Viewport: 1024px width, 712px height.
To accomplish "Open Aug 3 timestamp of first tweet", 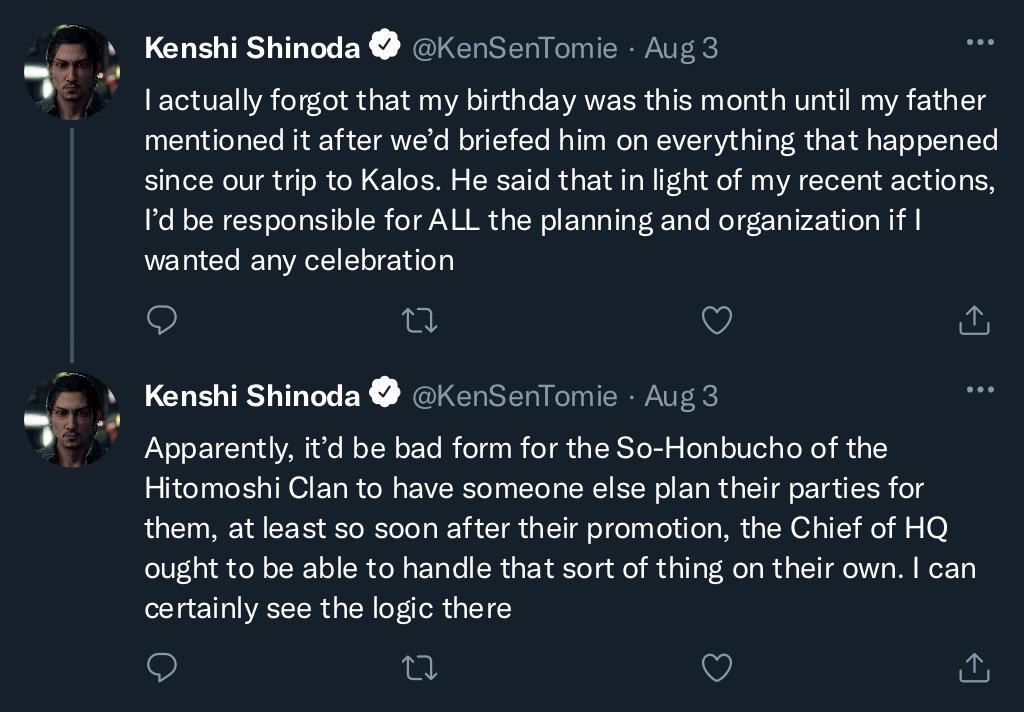I will (x=681, y=48).
